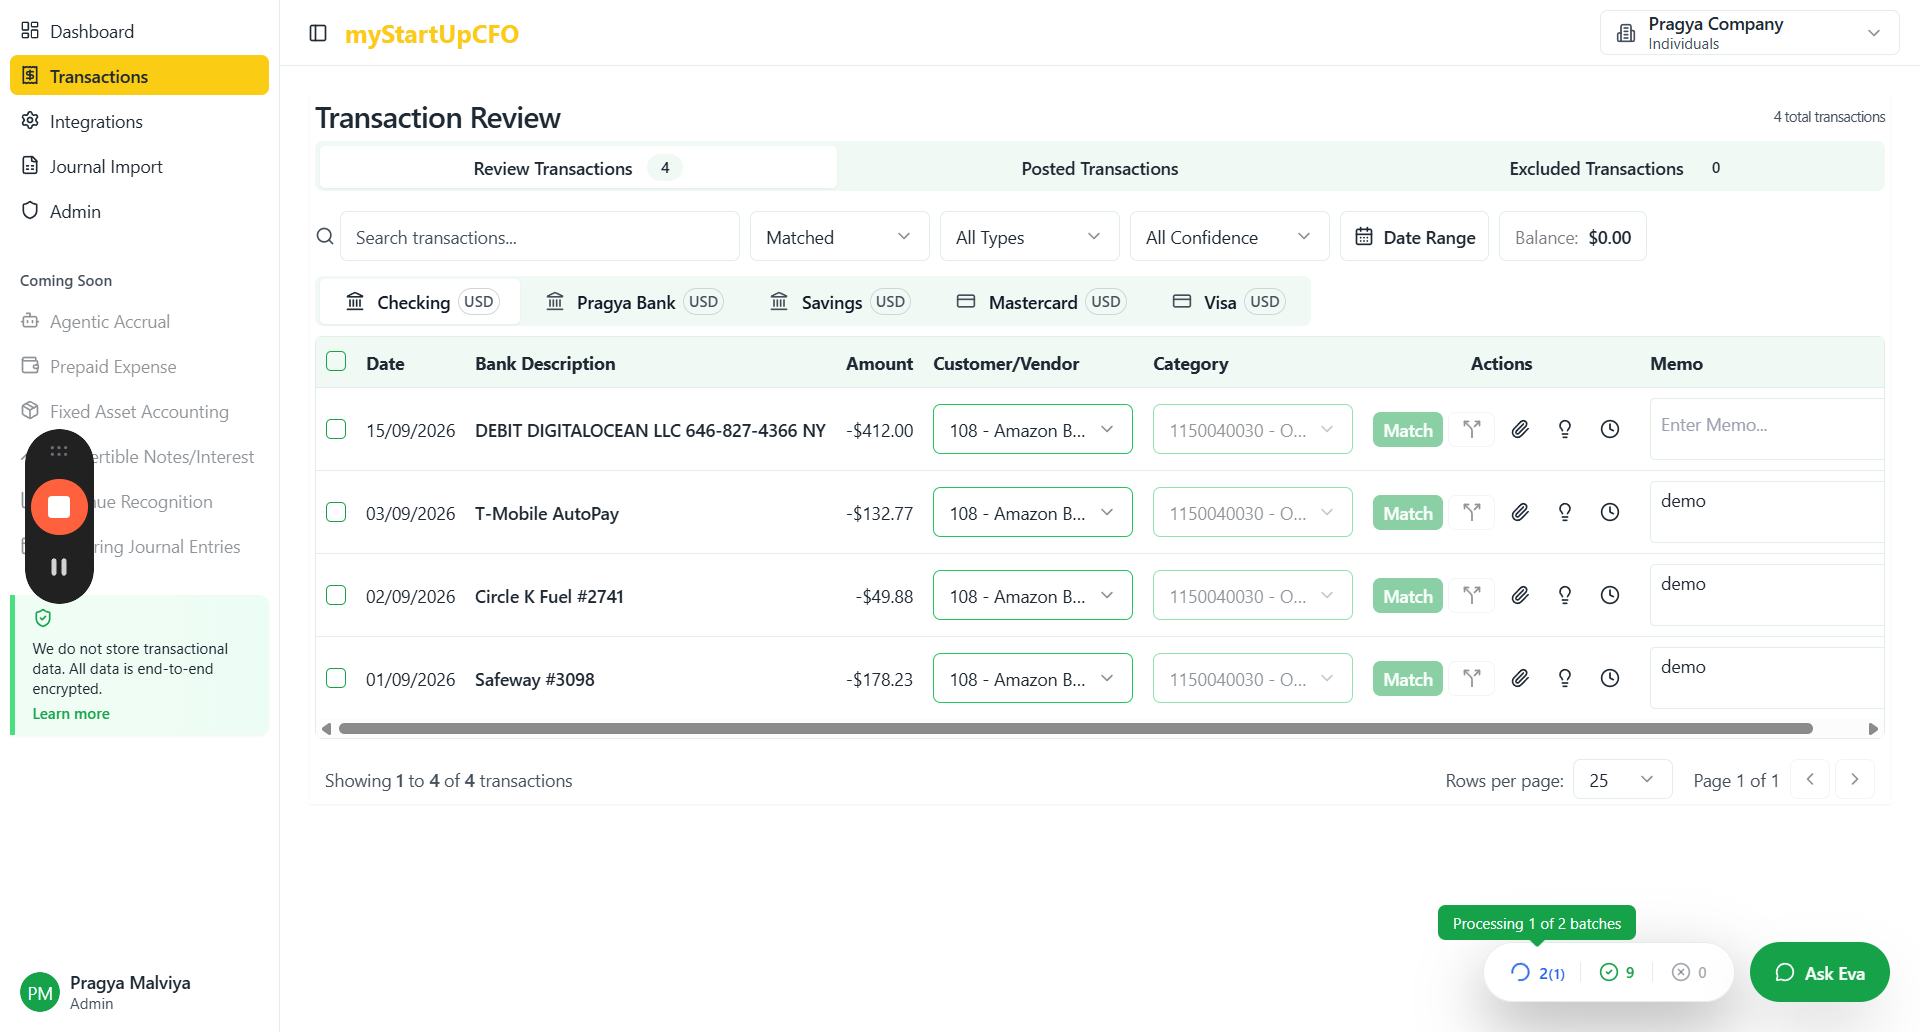Toggle the sidebar panel icon beside myStartUpCFO
Image resolution: width=1920 pixels, height=1032 pixels.
click(x=318, y=33)
